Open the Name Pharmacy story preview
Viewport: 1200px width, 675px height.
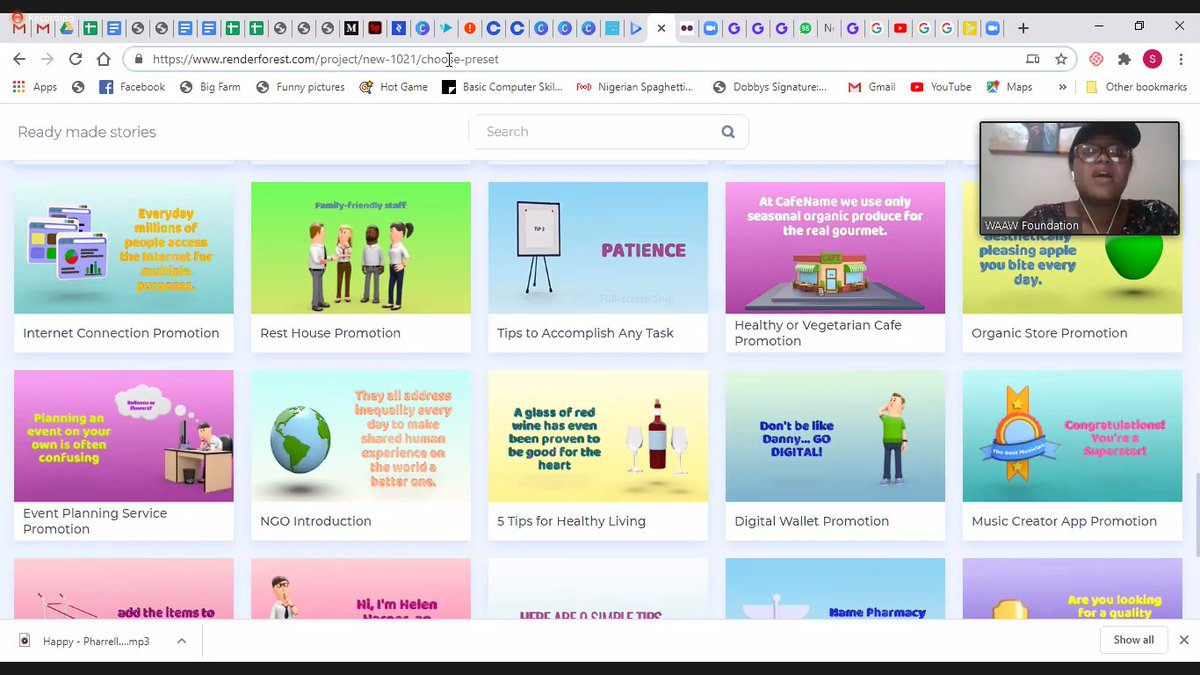click(x=835, y=590)
